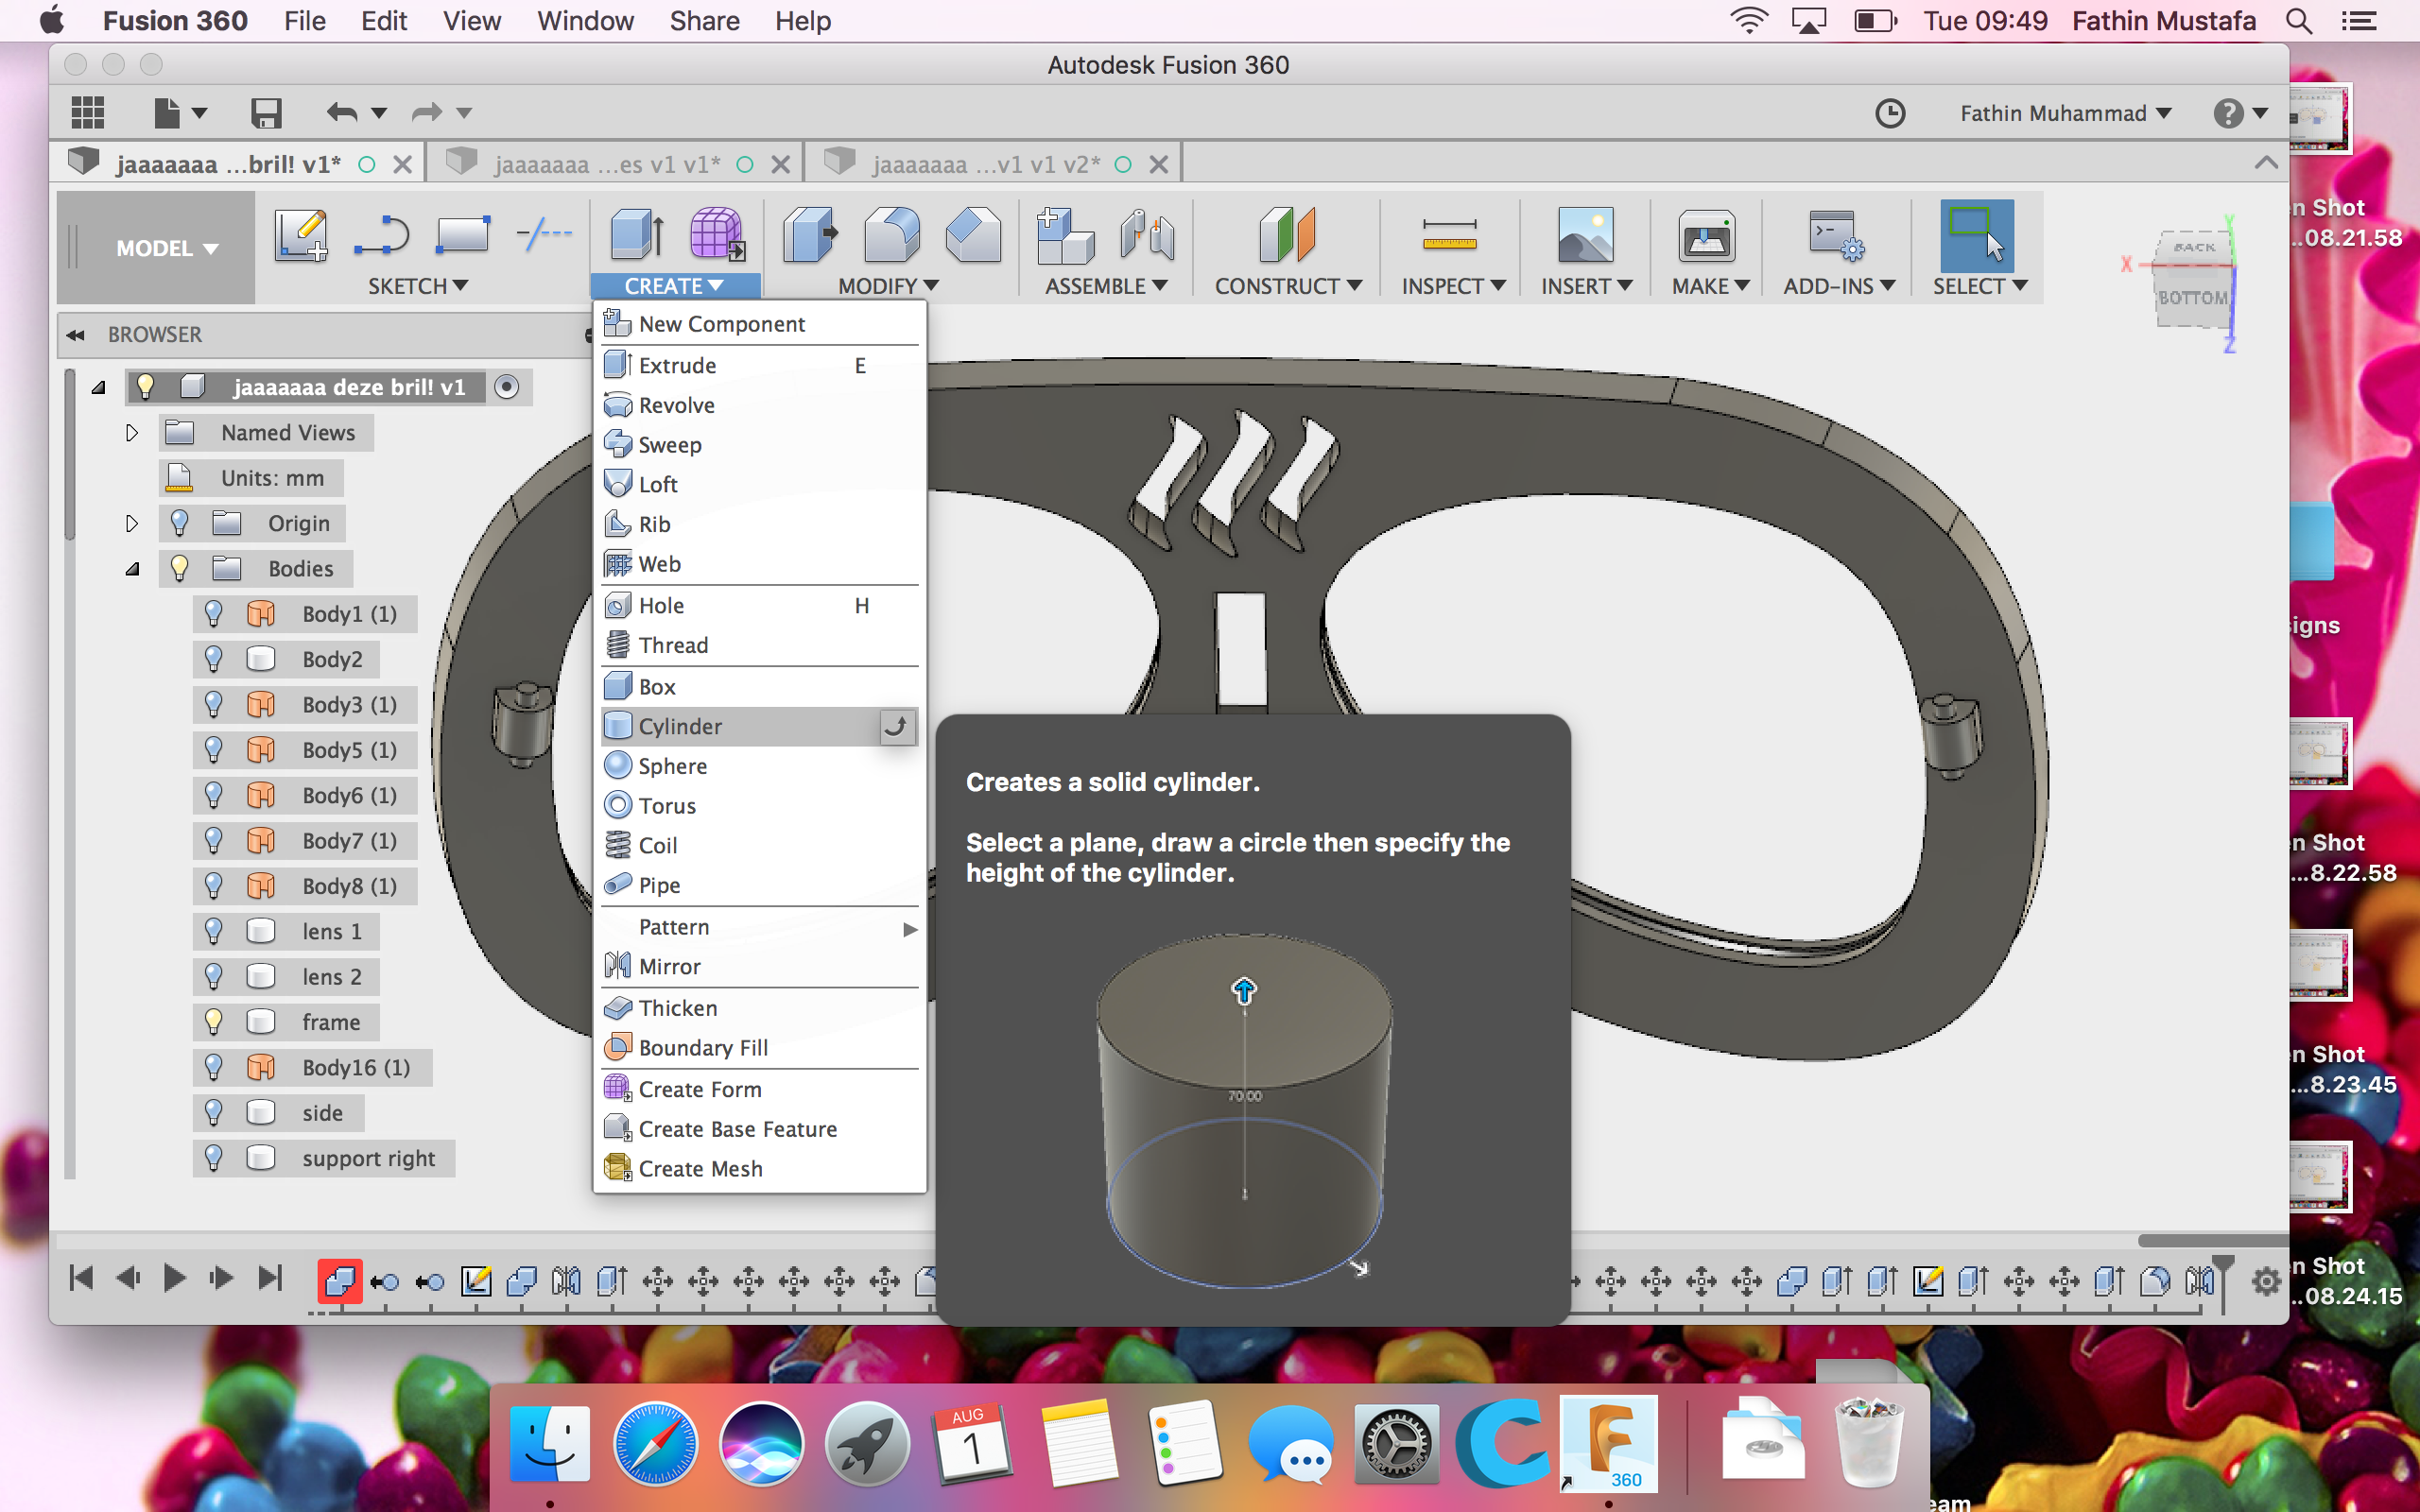Click the timeline horizontal scrollbar

tap(2212, 1241)
